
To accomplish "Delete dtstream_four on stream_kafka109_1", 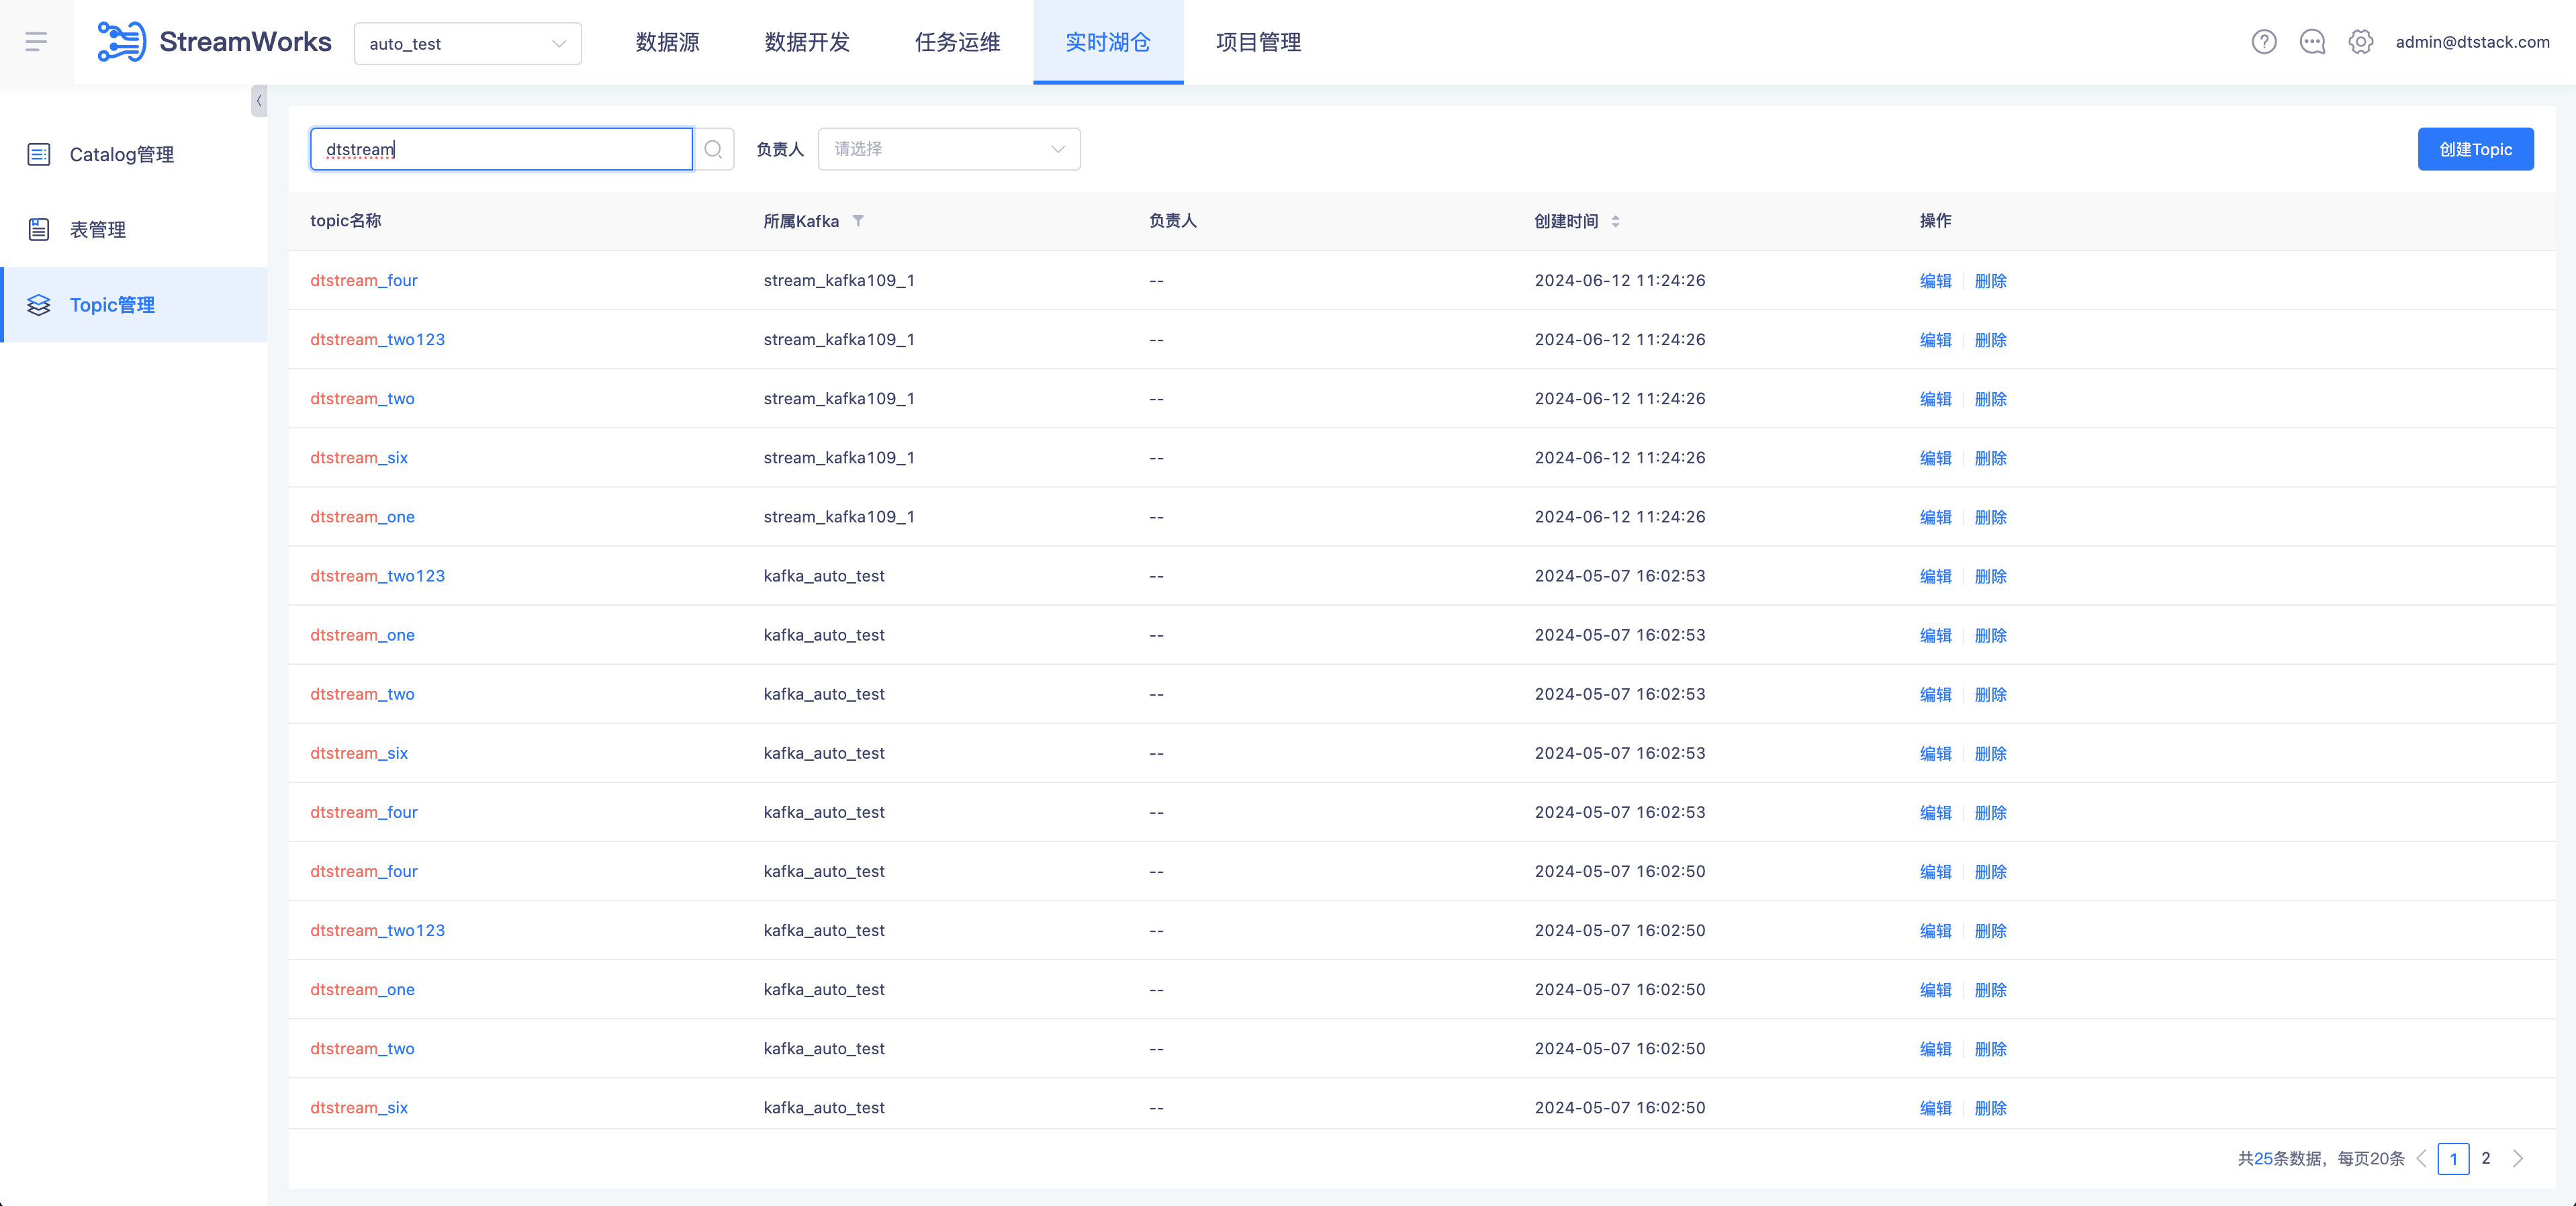I will [x=1990, y=280].
